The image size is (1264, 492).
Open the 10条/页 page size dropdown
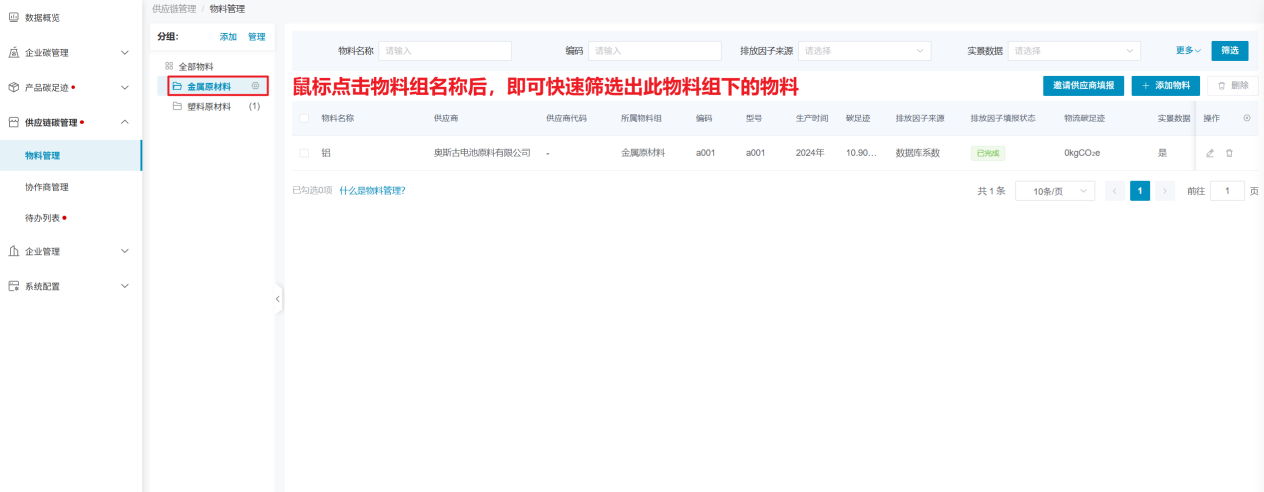pyautogui.click(x=1054, y=191)
